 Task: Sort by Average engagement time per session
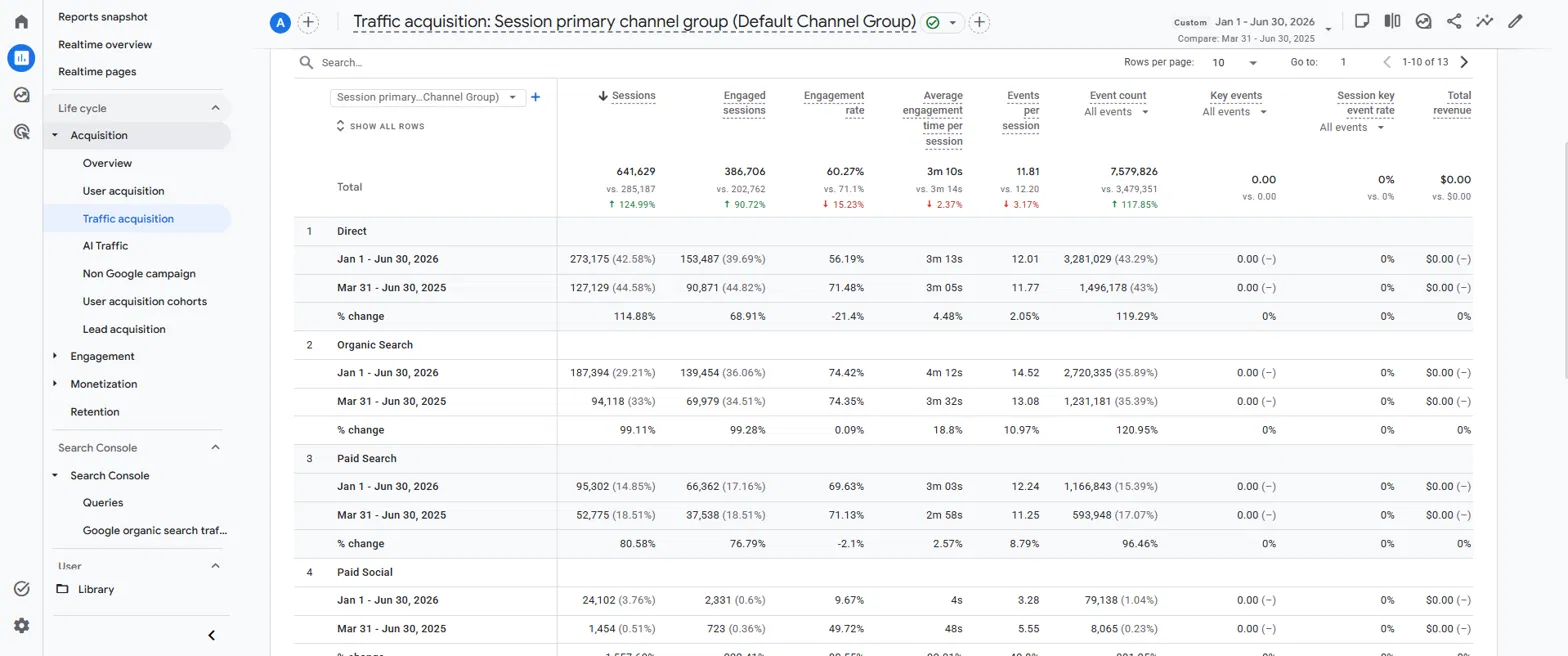(x=935, y=118)
